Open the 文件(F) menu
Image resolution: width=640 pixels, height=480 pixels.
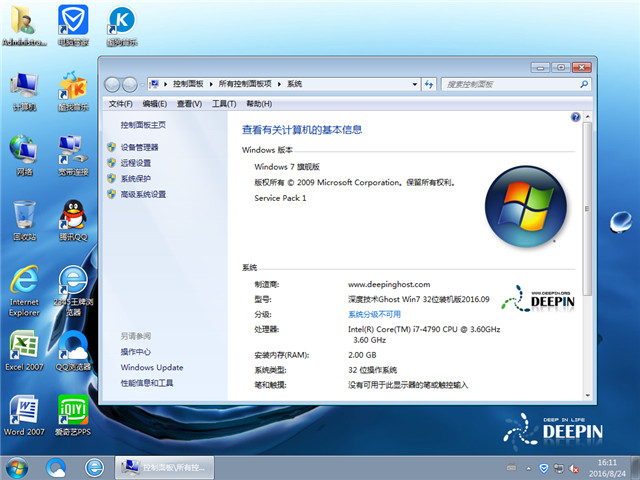point(120,104)
